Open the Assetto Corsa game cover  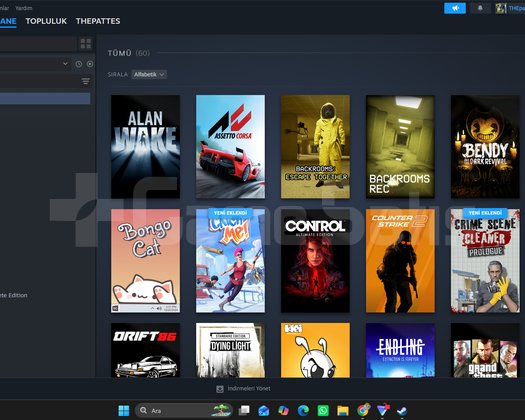(x=230, y=147)
